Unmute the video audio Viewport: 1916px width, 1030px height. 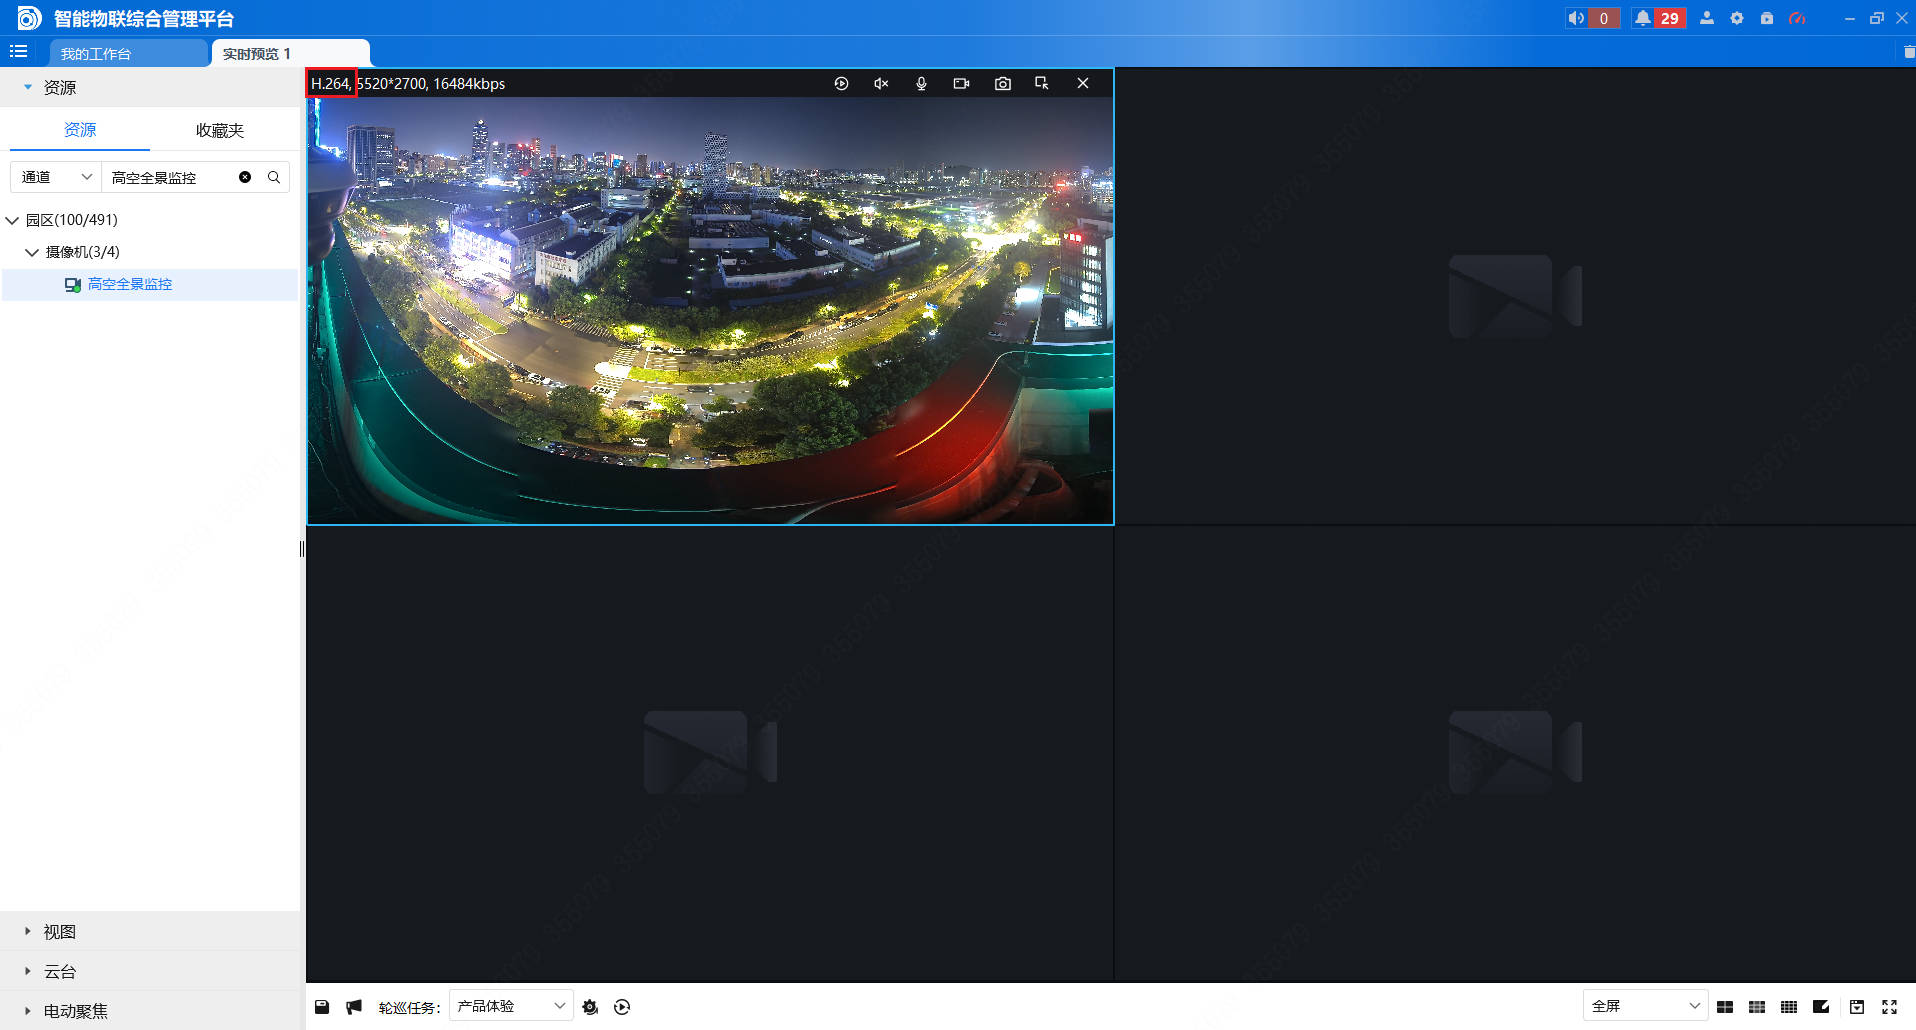point(881,84)
